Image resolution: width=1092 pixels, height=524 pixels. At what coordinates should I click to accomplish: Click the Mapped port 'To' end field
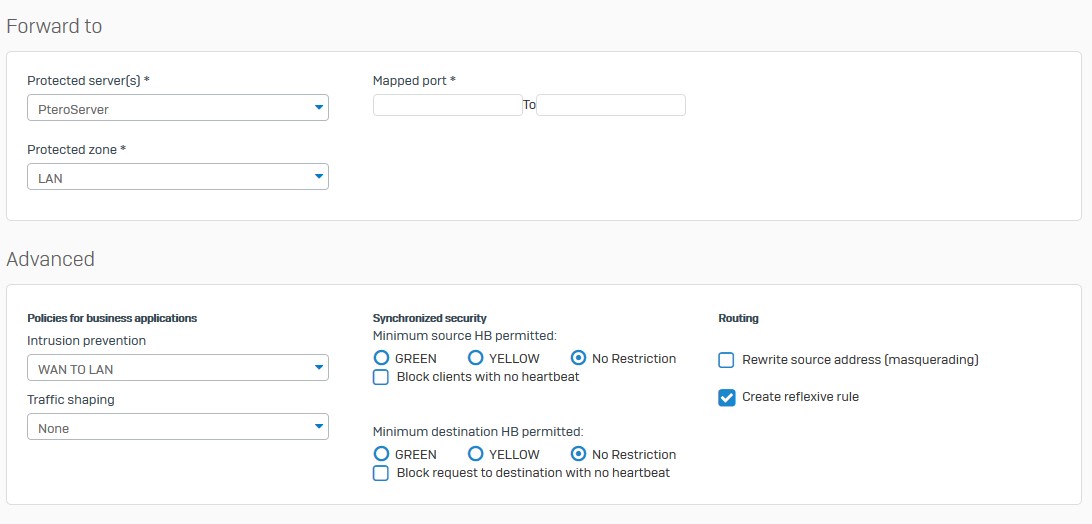610,105
